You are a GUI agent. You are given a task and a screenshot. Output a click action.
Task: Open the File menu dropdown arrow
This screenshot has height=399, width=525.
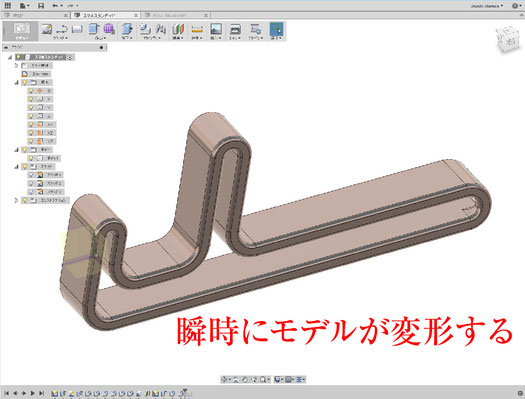28,6
